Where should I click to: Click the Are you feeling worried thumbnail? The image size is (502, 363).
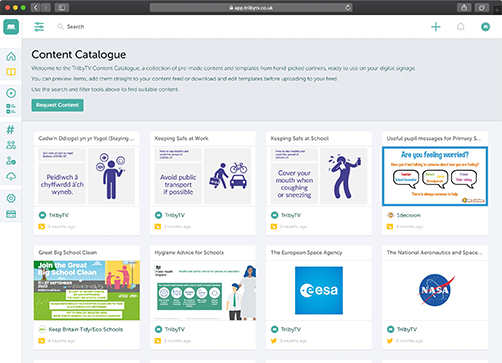coord(435,176)
